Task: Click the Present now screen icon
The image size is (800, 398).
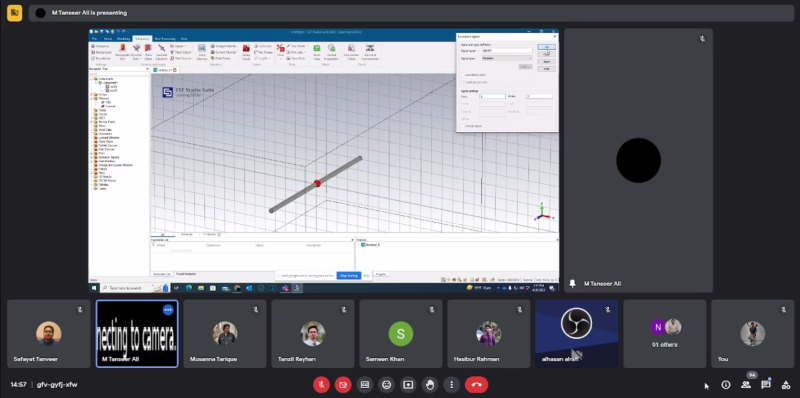Action: point(408,385)
